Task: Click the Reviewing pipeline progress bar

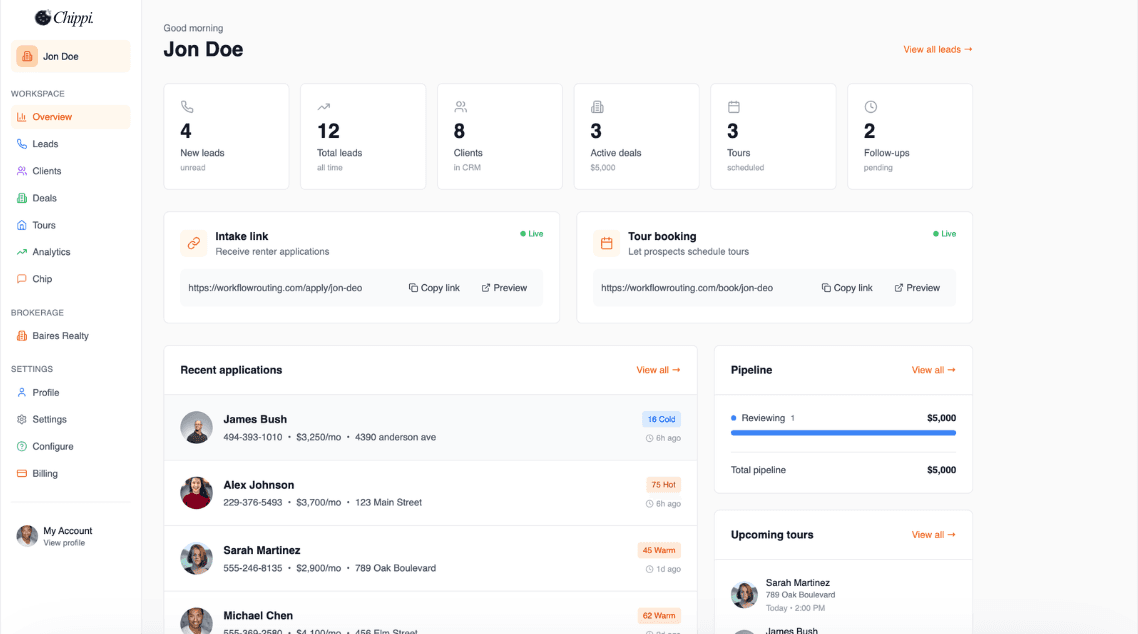Action: 843,434
